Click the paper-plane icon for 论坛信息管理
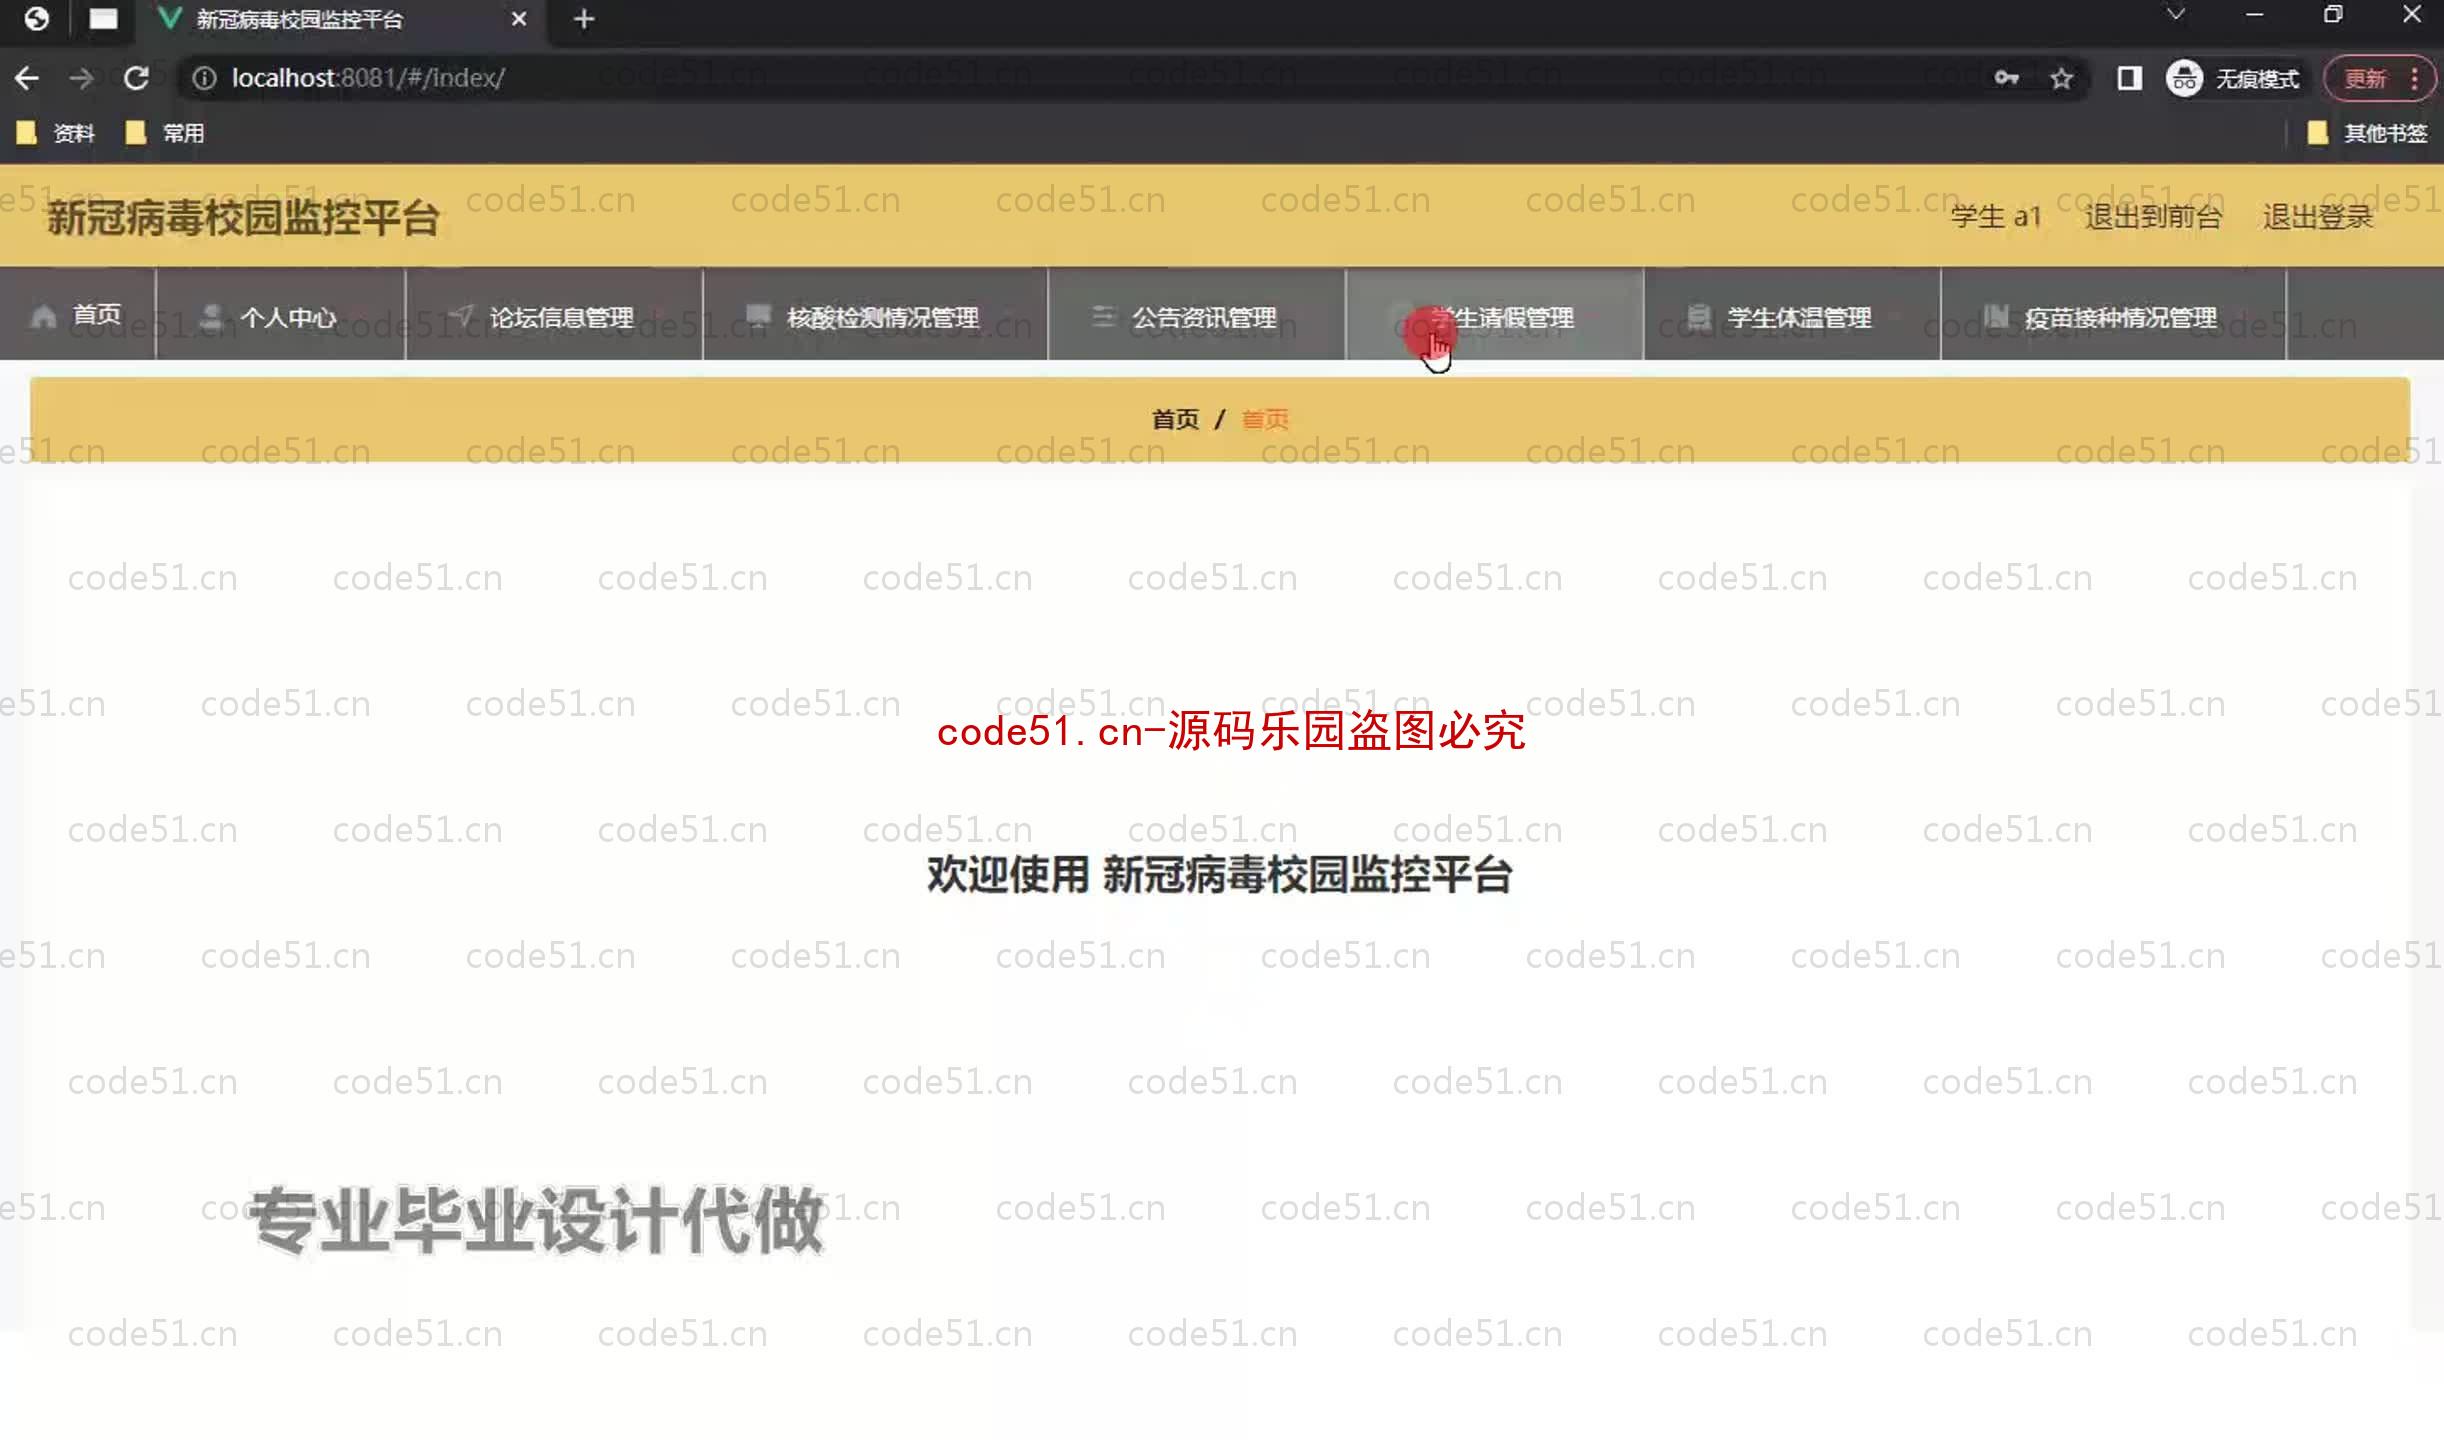 pyautogui.click(x=461, y=316)
